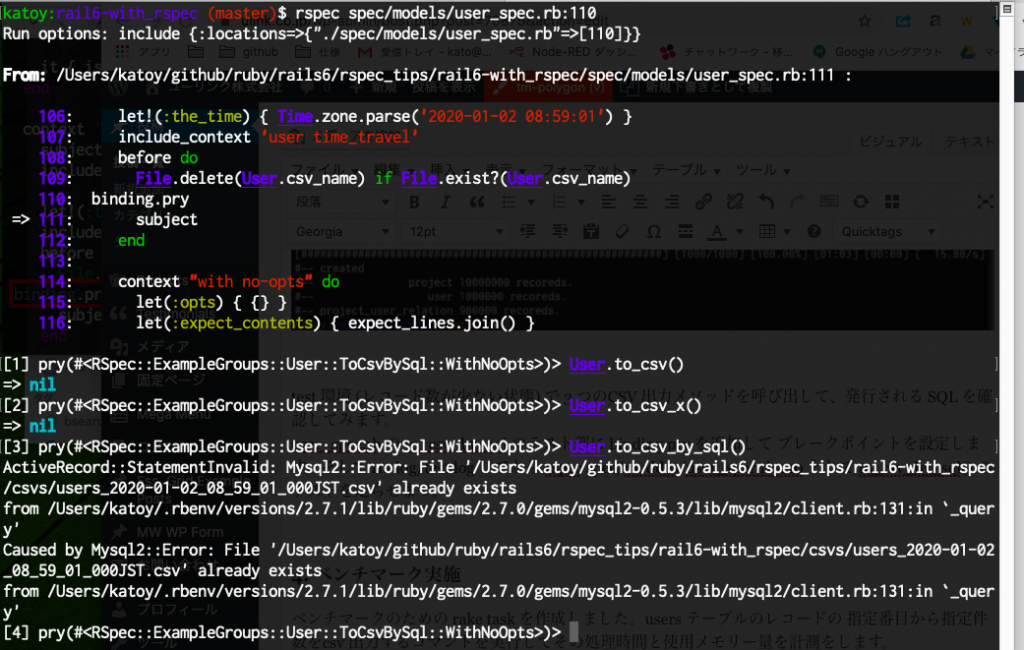
Task: Insert a special character with the omega icon
Action: 652,231
